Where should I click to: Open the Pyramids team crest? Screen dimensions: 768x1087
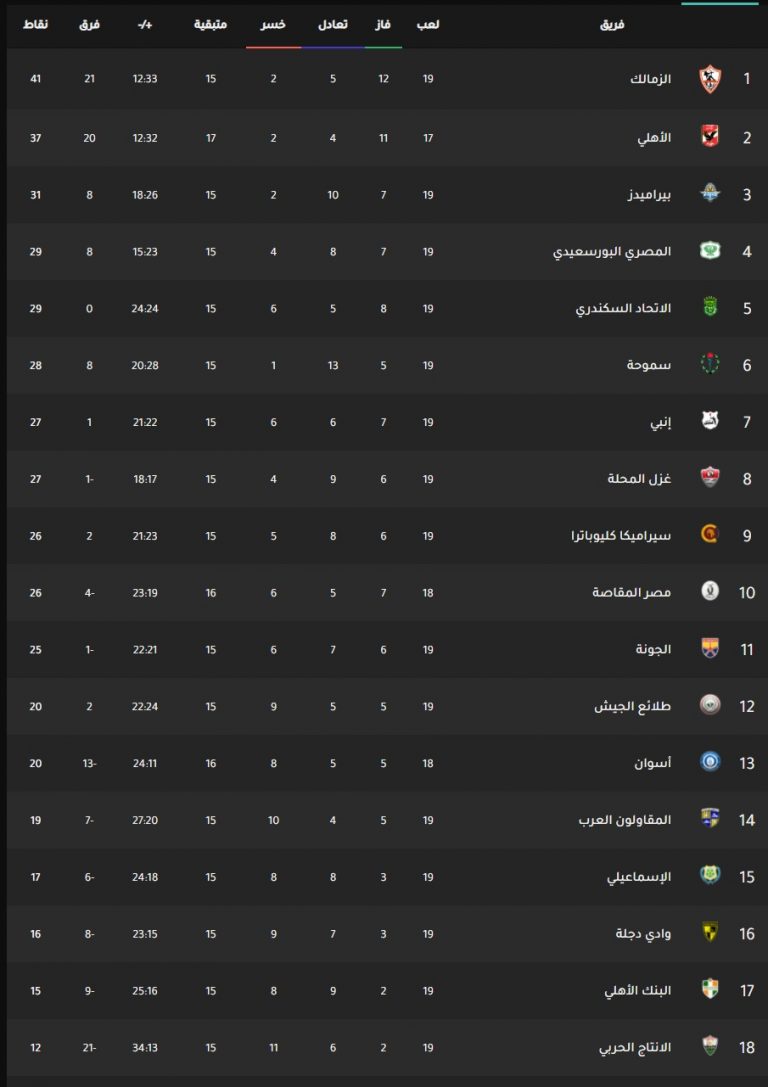pyautogui.click(x=710, y=193)
